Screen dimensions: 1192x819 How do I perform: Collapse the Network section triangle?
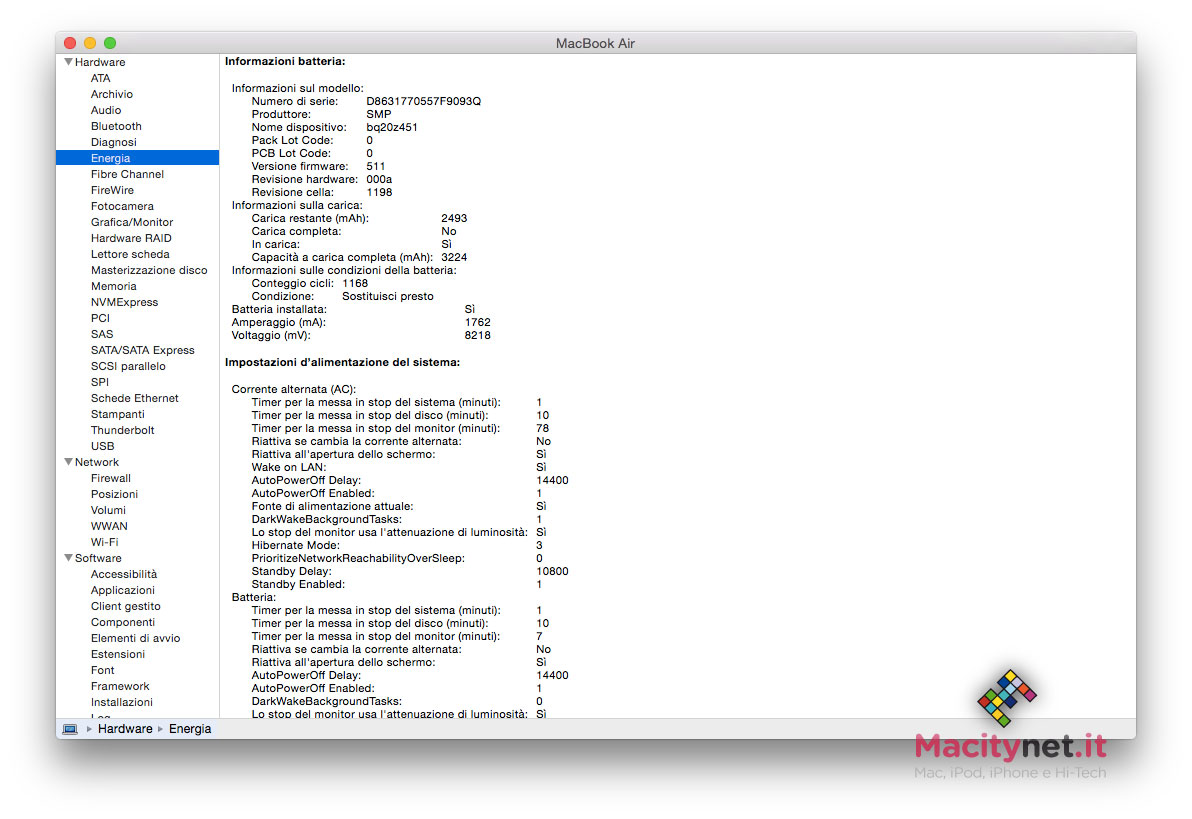pos(68,462)
